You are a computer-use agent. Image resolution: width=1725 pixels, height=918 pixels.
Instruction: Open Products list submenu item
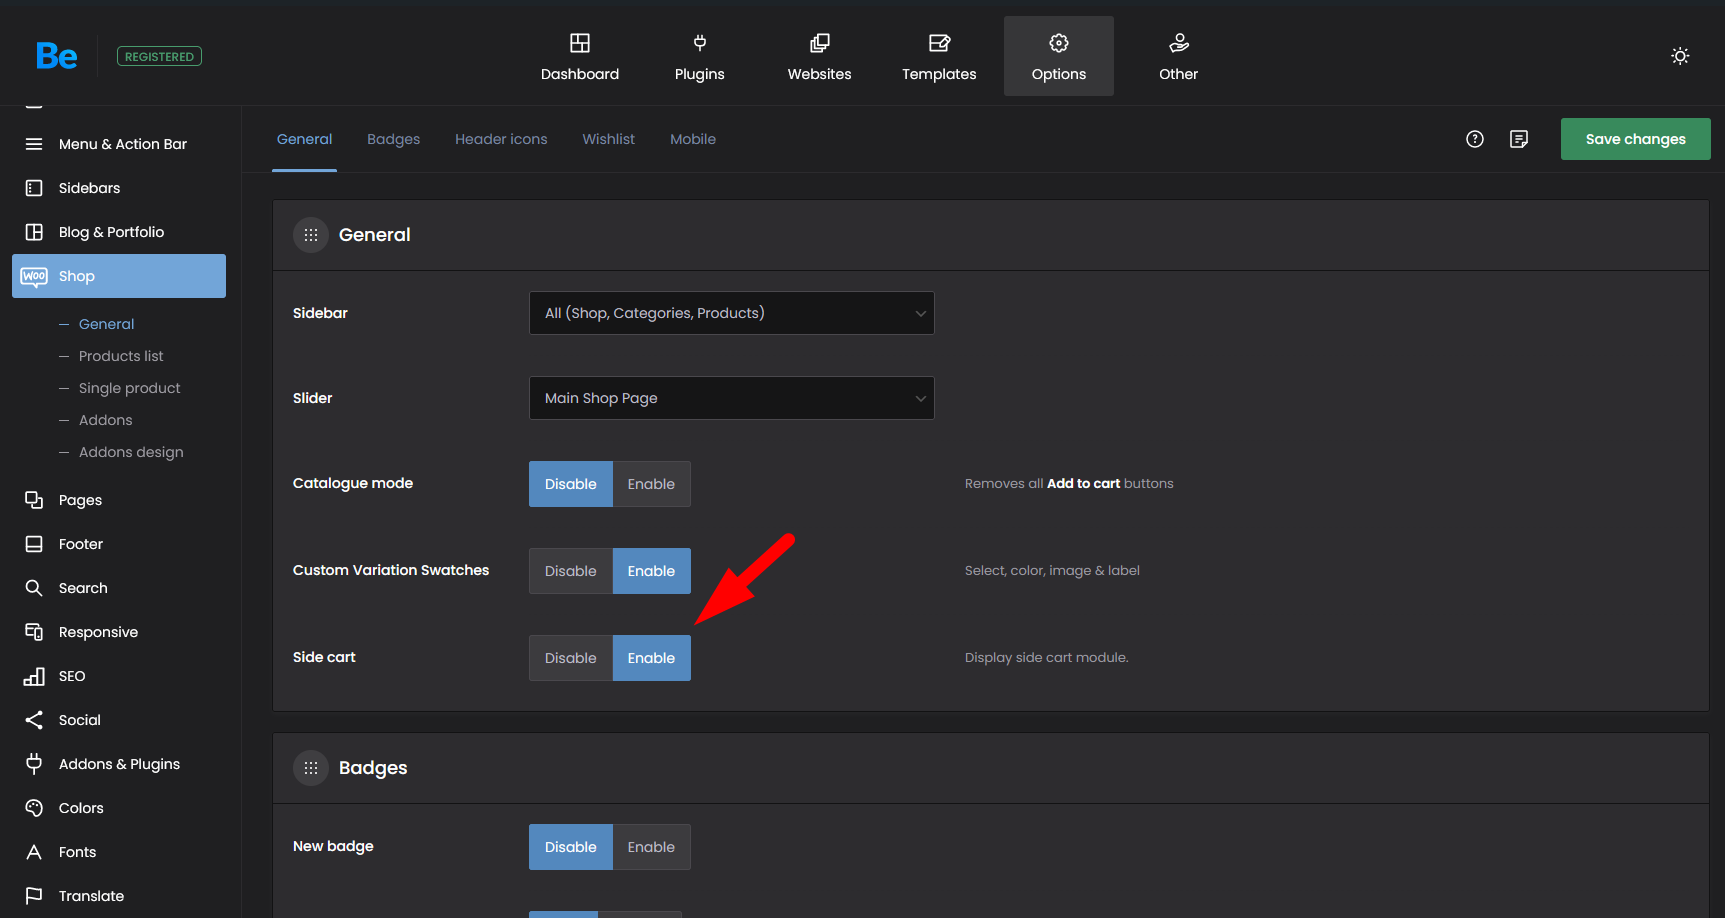point(121,356)
